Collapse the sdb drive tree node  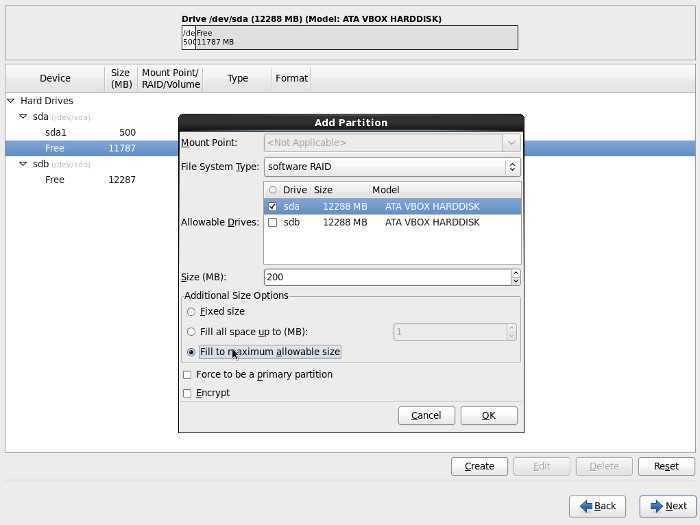[23, 164]
